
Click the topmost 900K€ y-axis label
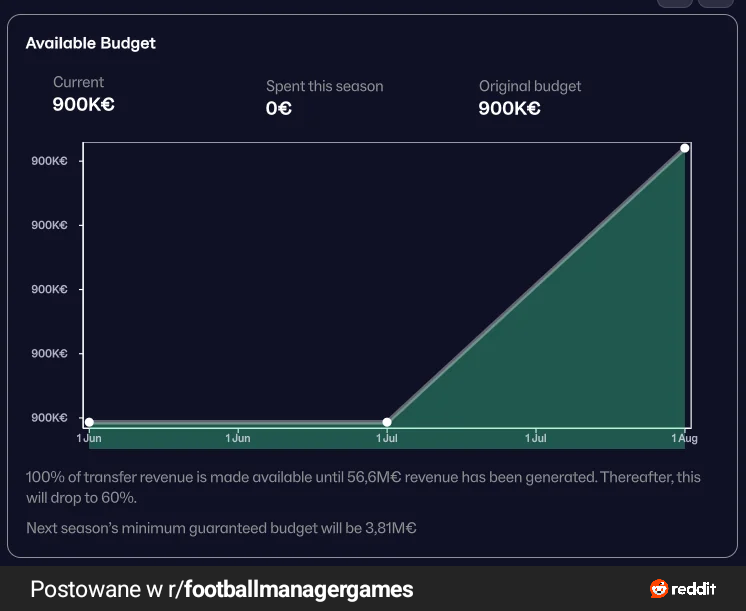[x=50, y=161]
